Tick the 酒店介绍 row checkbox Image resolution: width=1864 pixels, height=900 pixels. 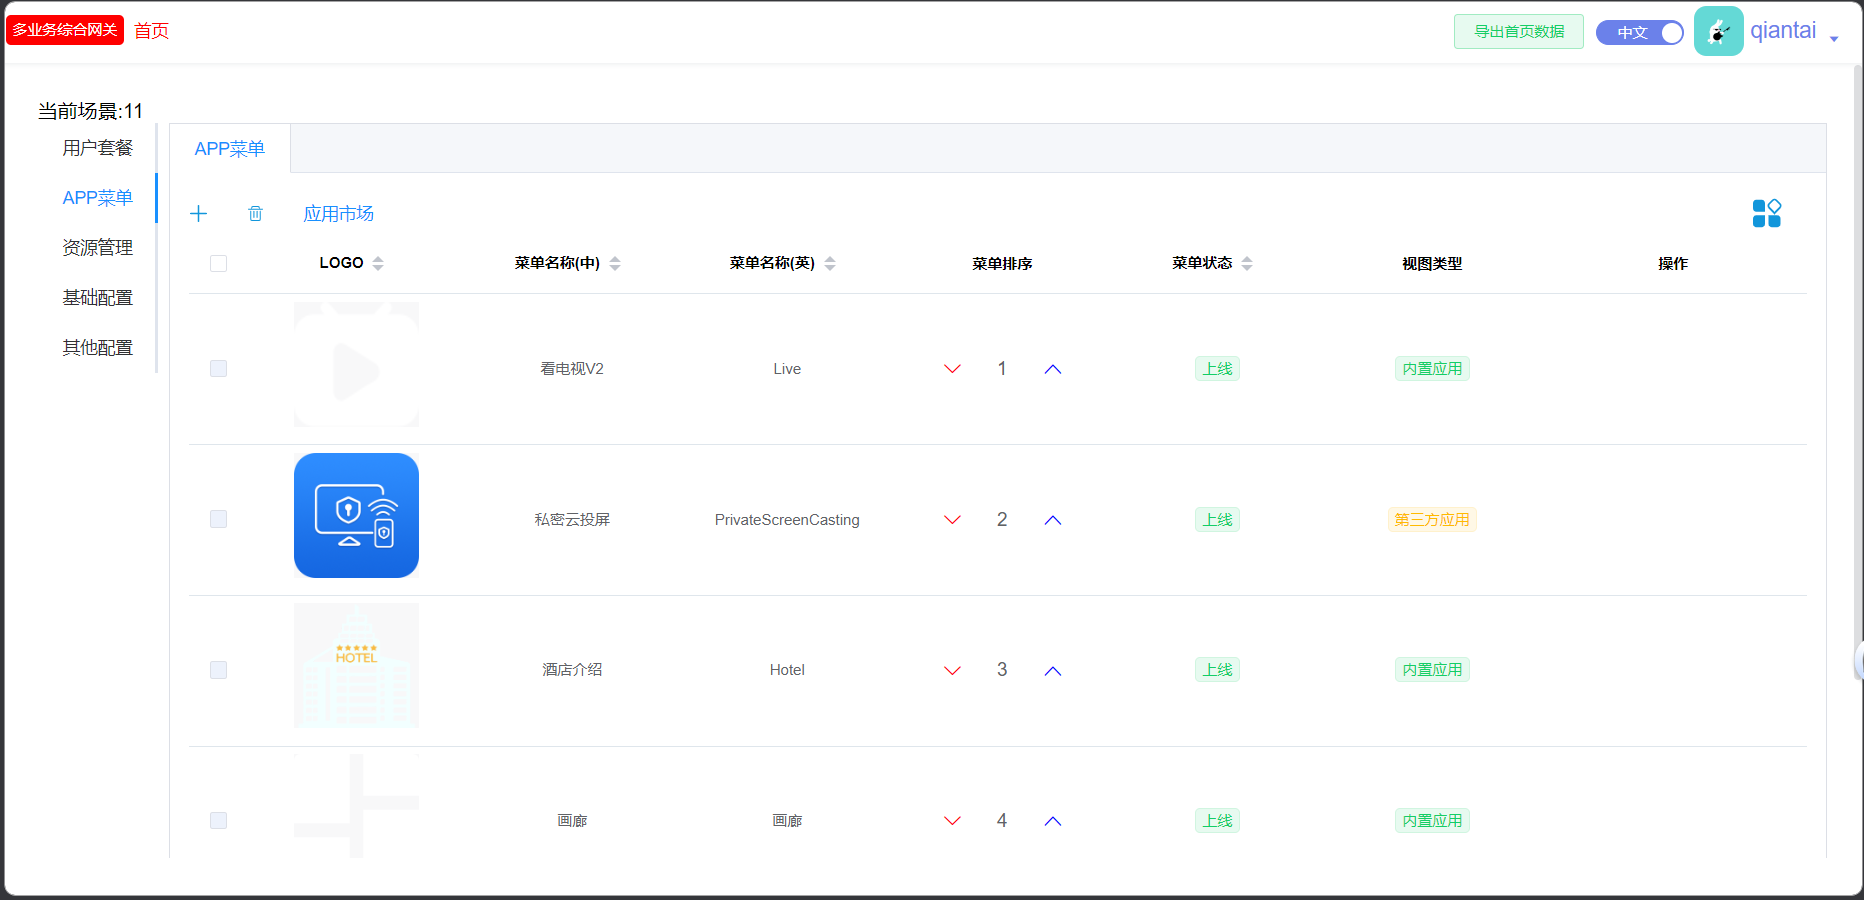(219, 670)
